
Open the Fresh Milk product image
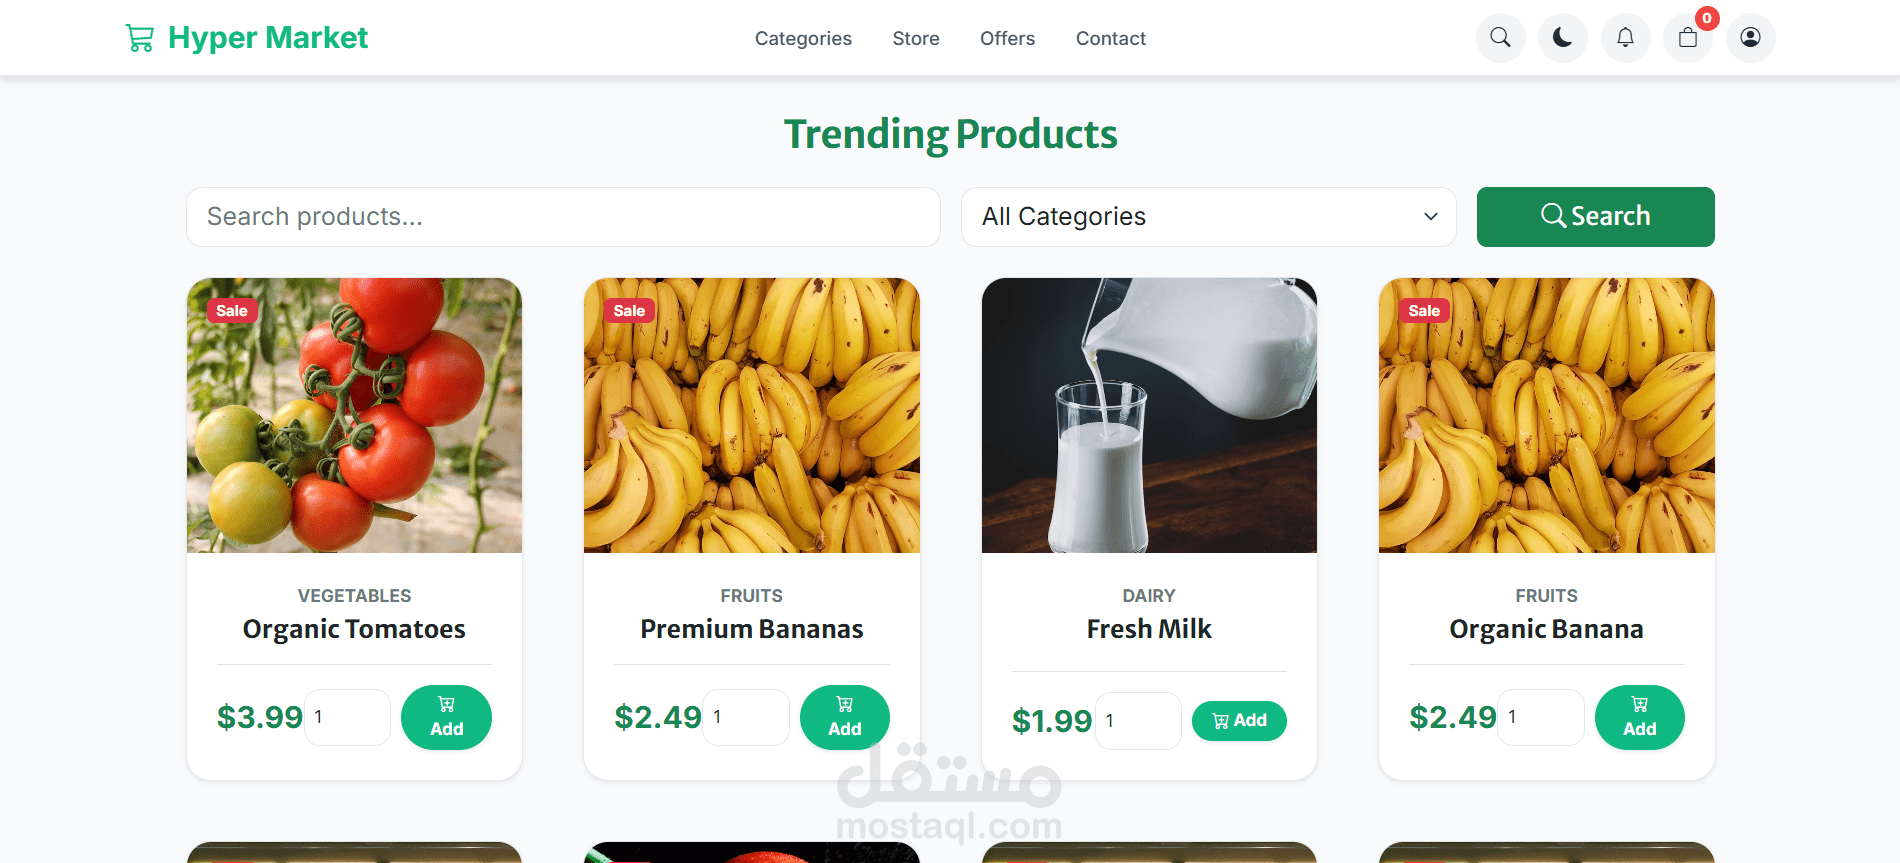[x=1149, y=415]
